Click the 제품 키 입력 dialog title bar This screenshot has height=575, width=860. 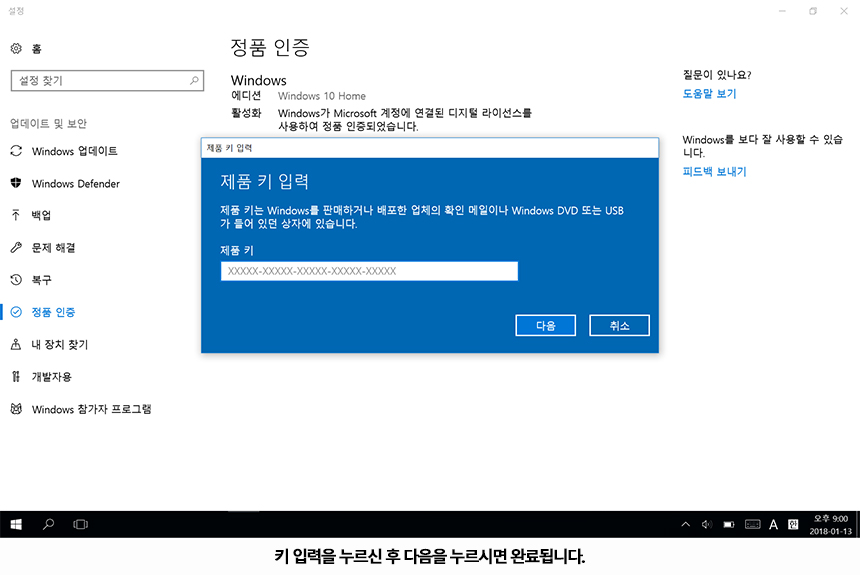(x=430, y=148)
